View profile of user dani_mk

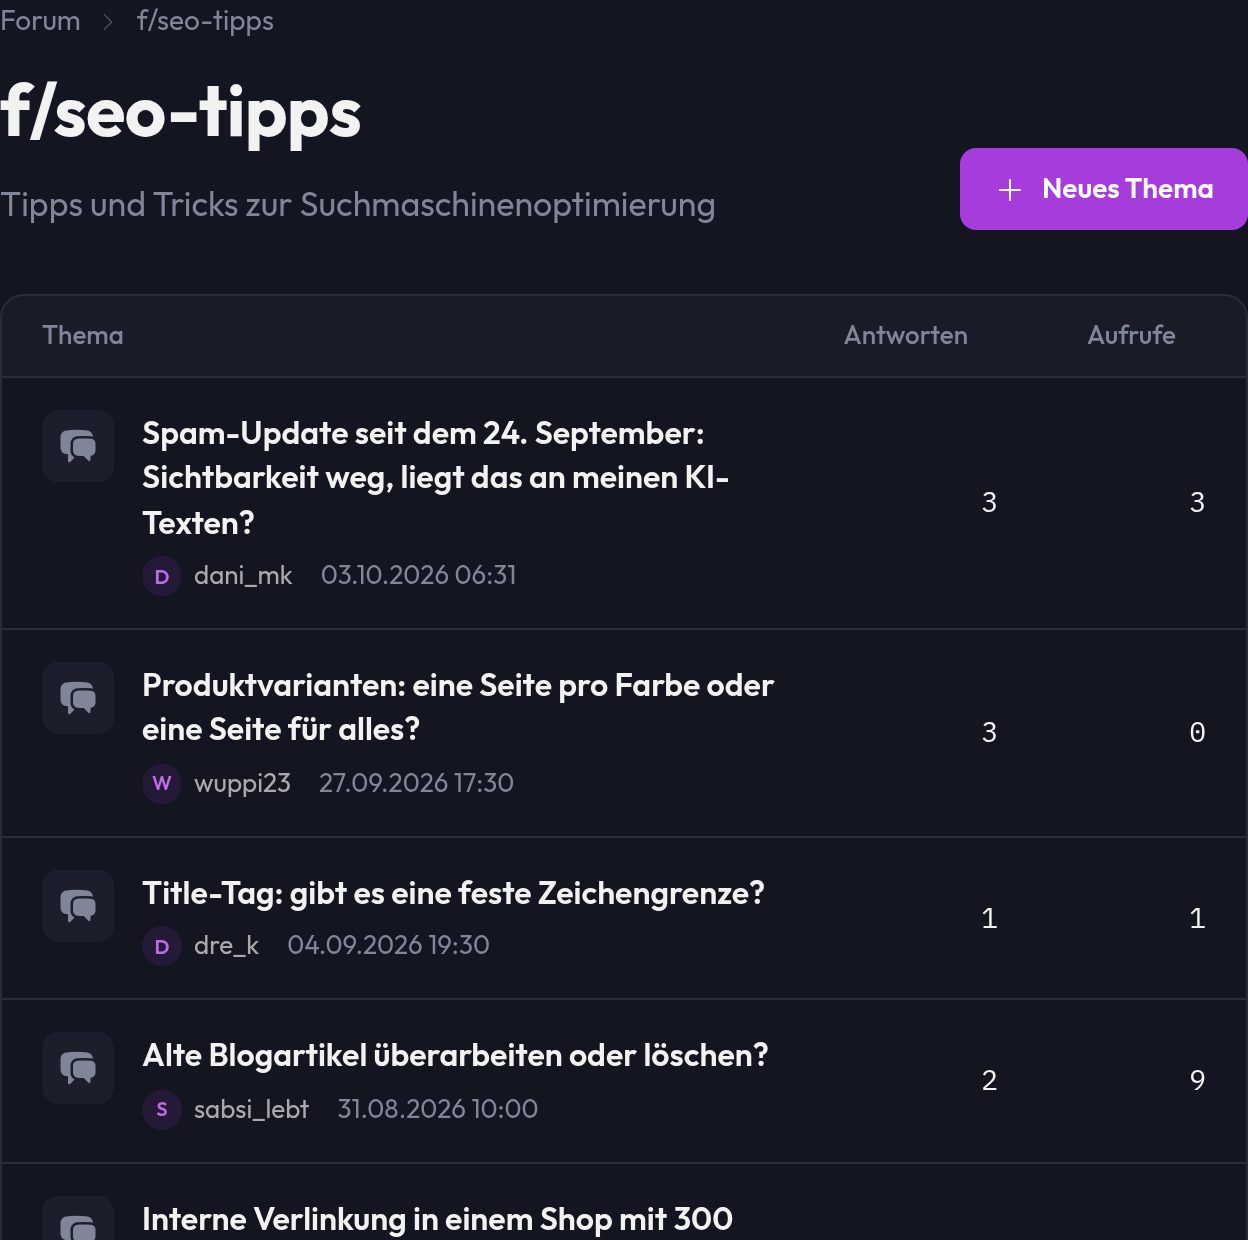click(243, 575)
